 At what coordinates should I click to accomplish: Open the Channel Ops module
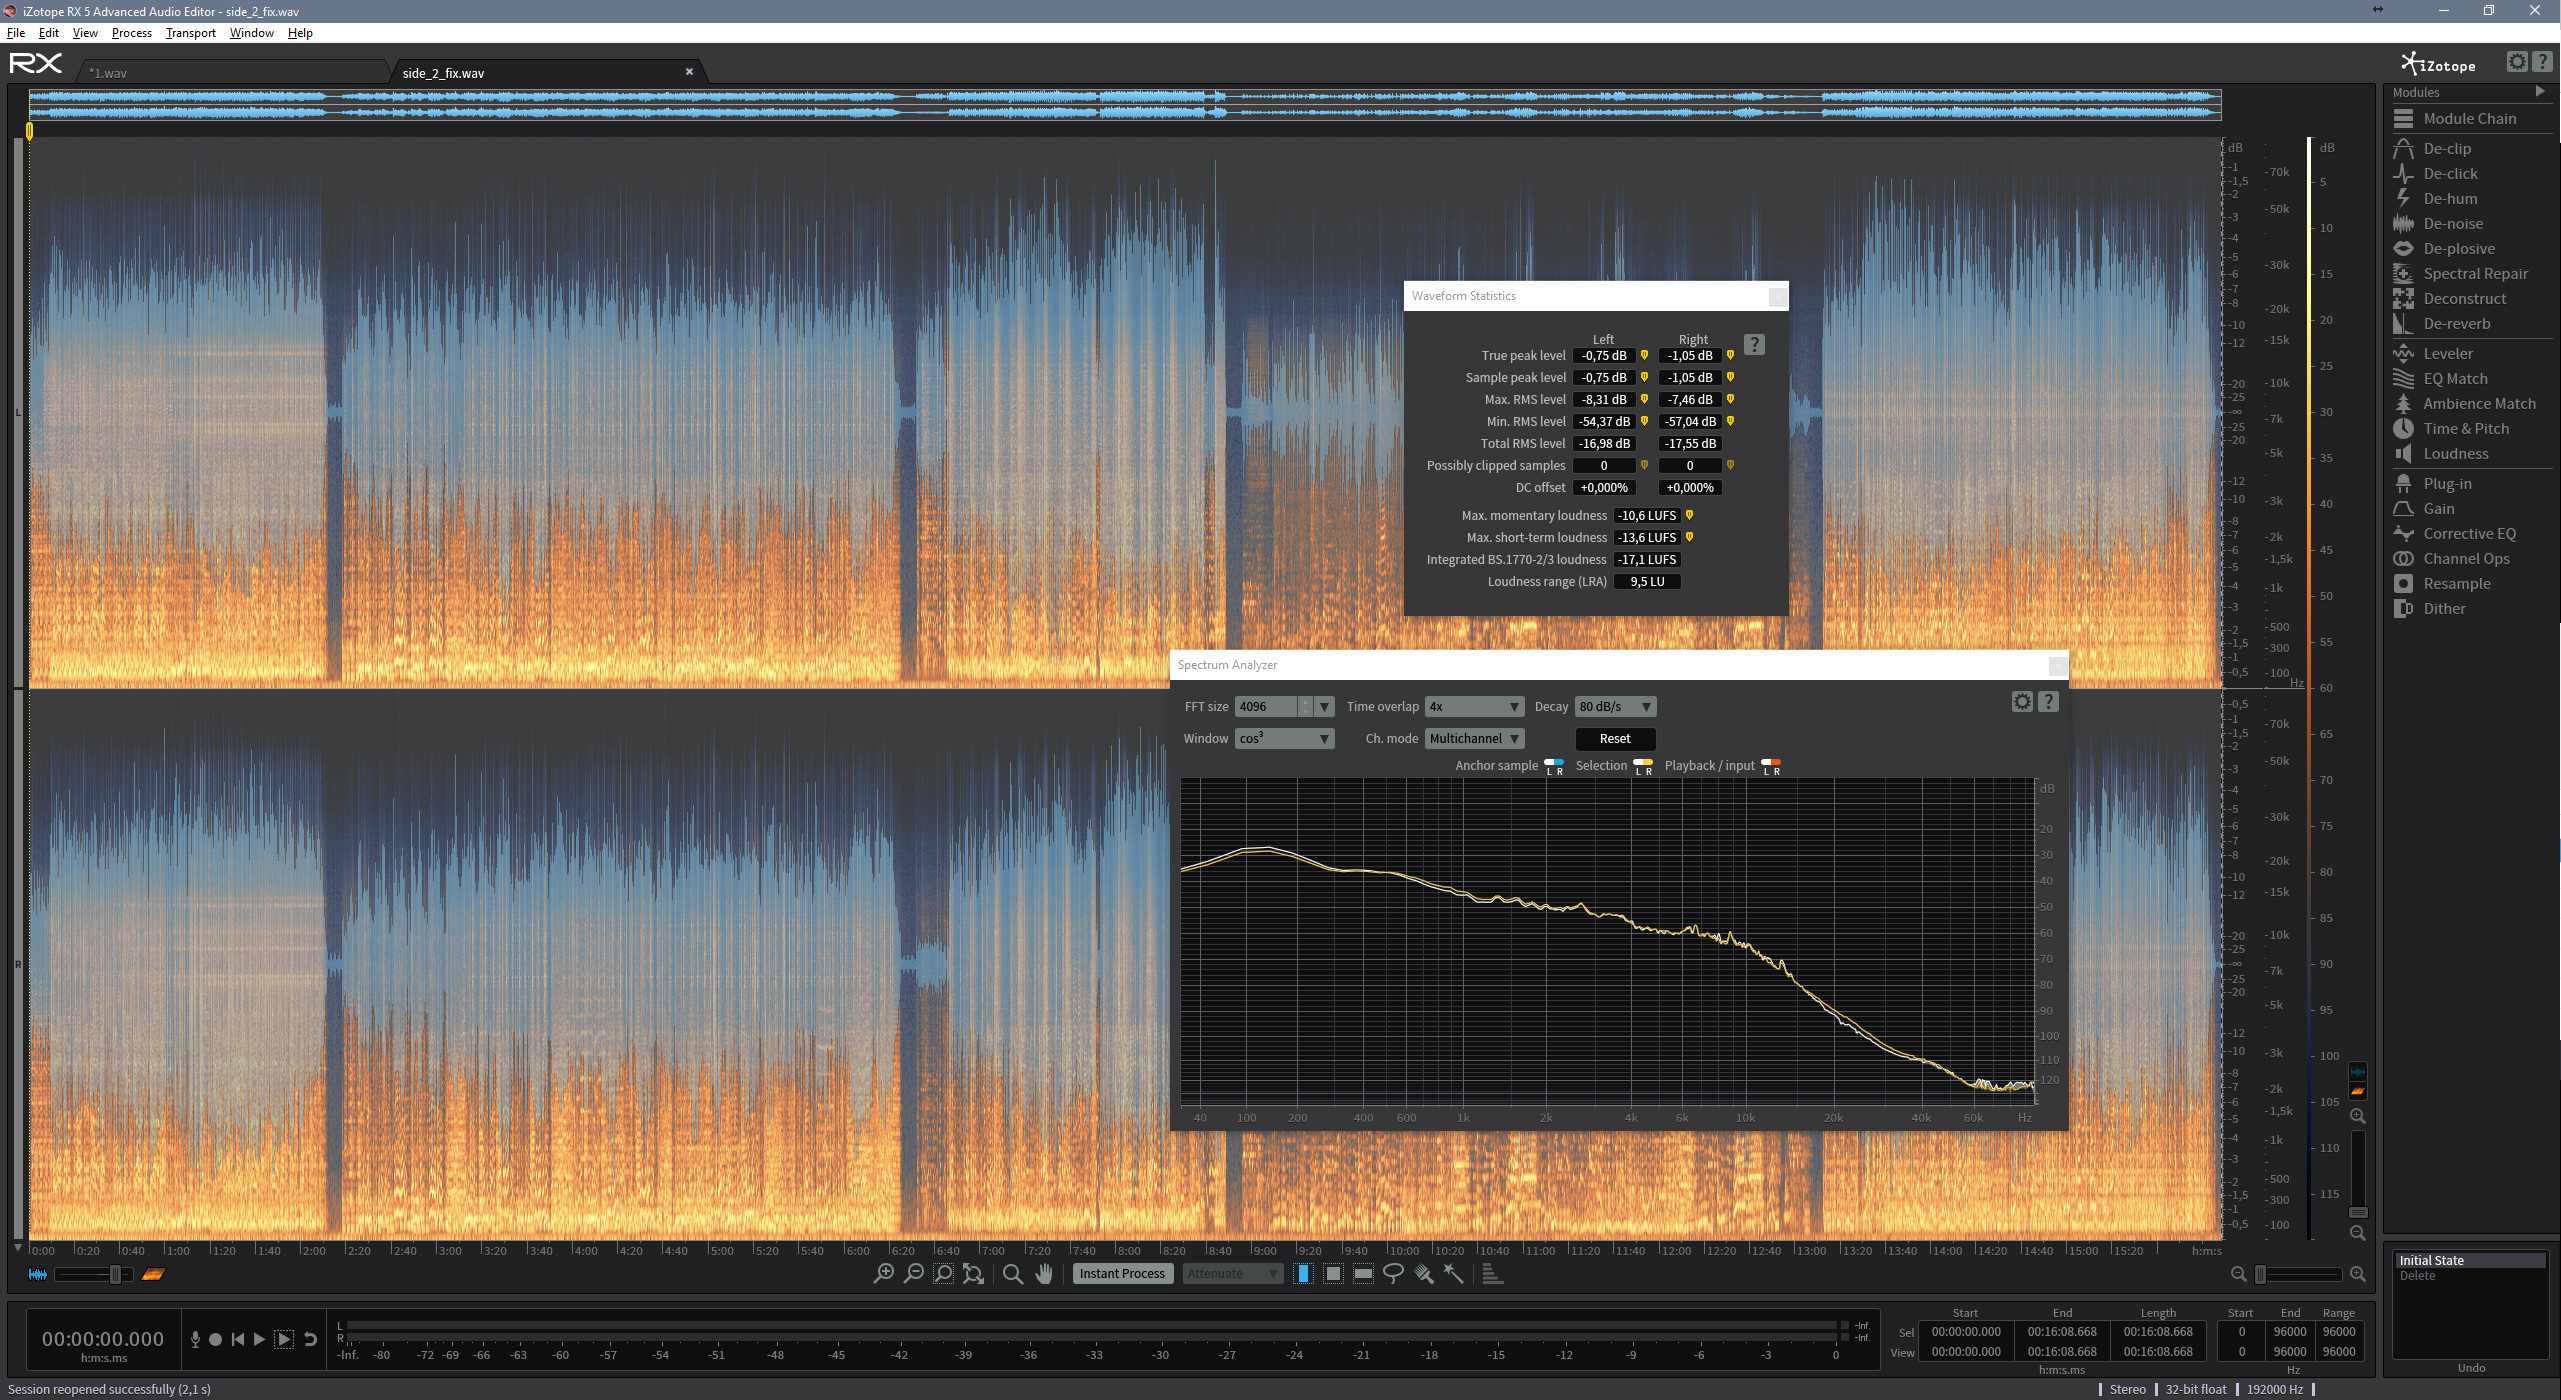click(2465, 558)
